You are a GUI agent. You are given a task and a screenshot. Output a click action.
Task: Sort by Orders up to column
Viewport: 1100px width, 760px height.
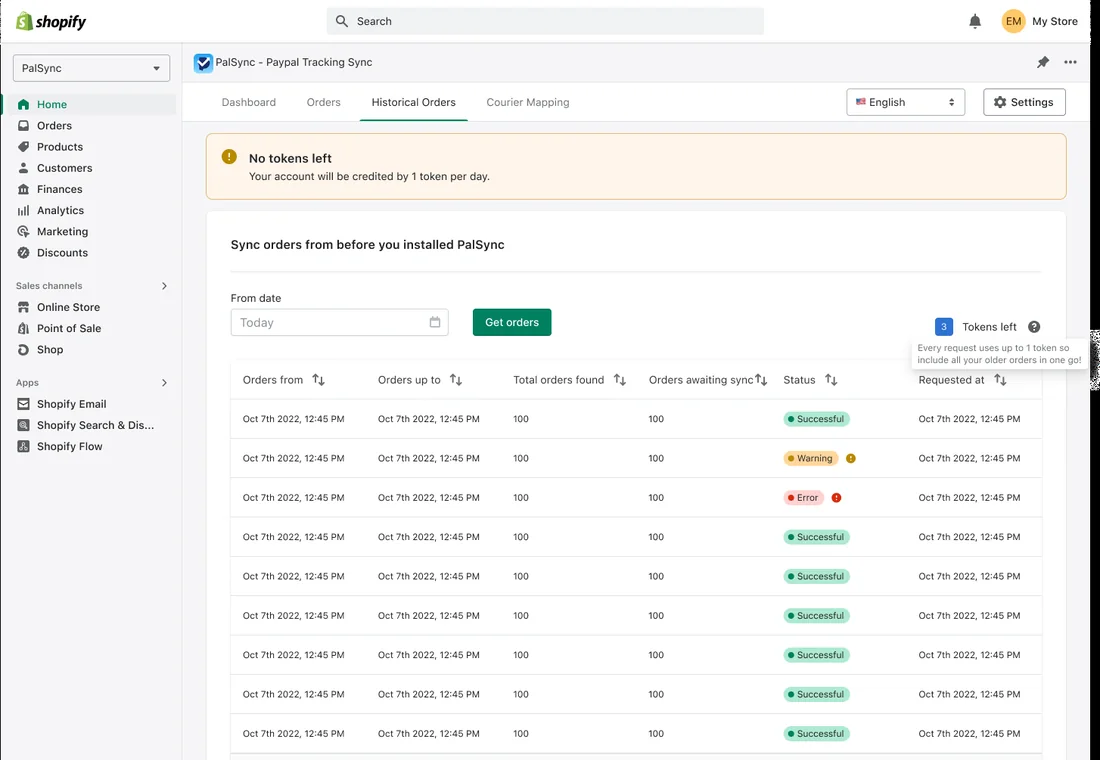(x=456, y=380)
